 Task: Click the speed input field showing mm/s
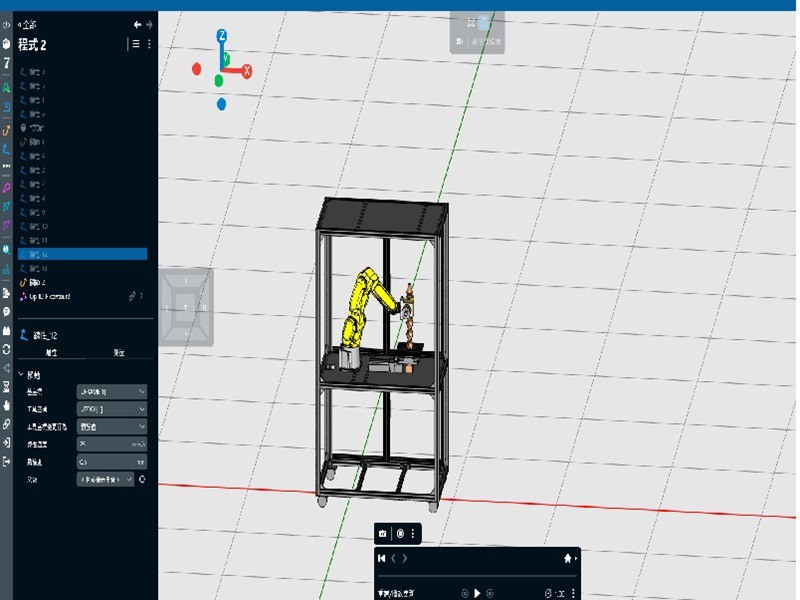(112, 444)
